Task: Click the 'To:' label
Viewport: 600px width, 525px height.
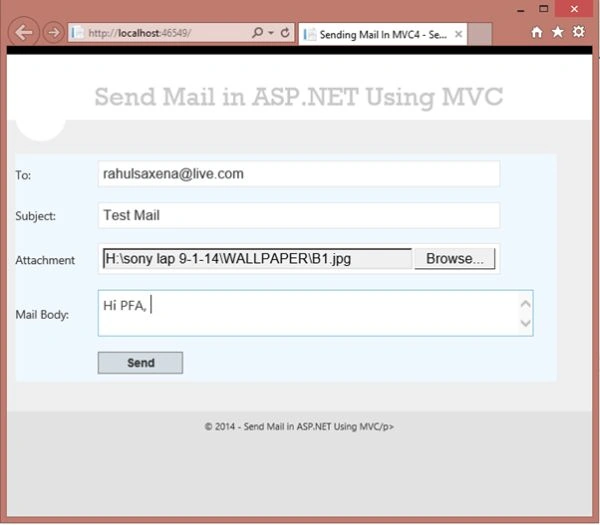Action: click(x=23, y=175)
